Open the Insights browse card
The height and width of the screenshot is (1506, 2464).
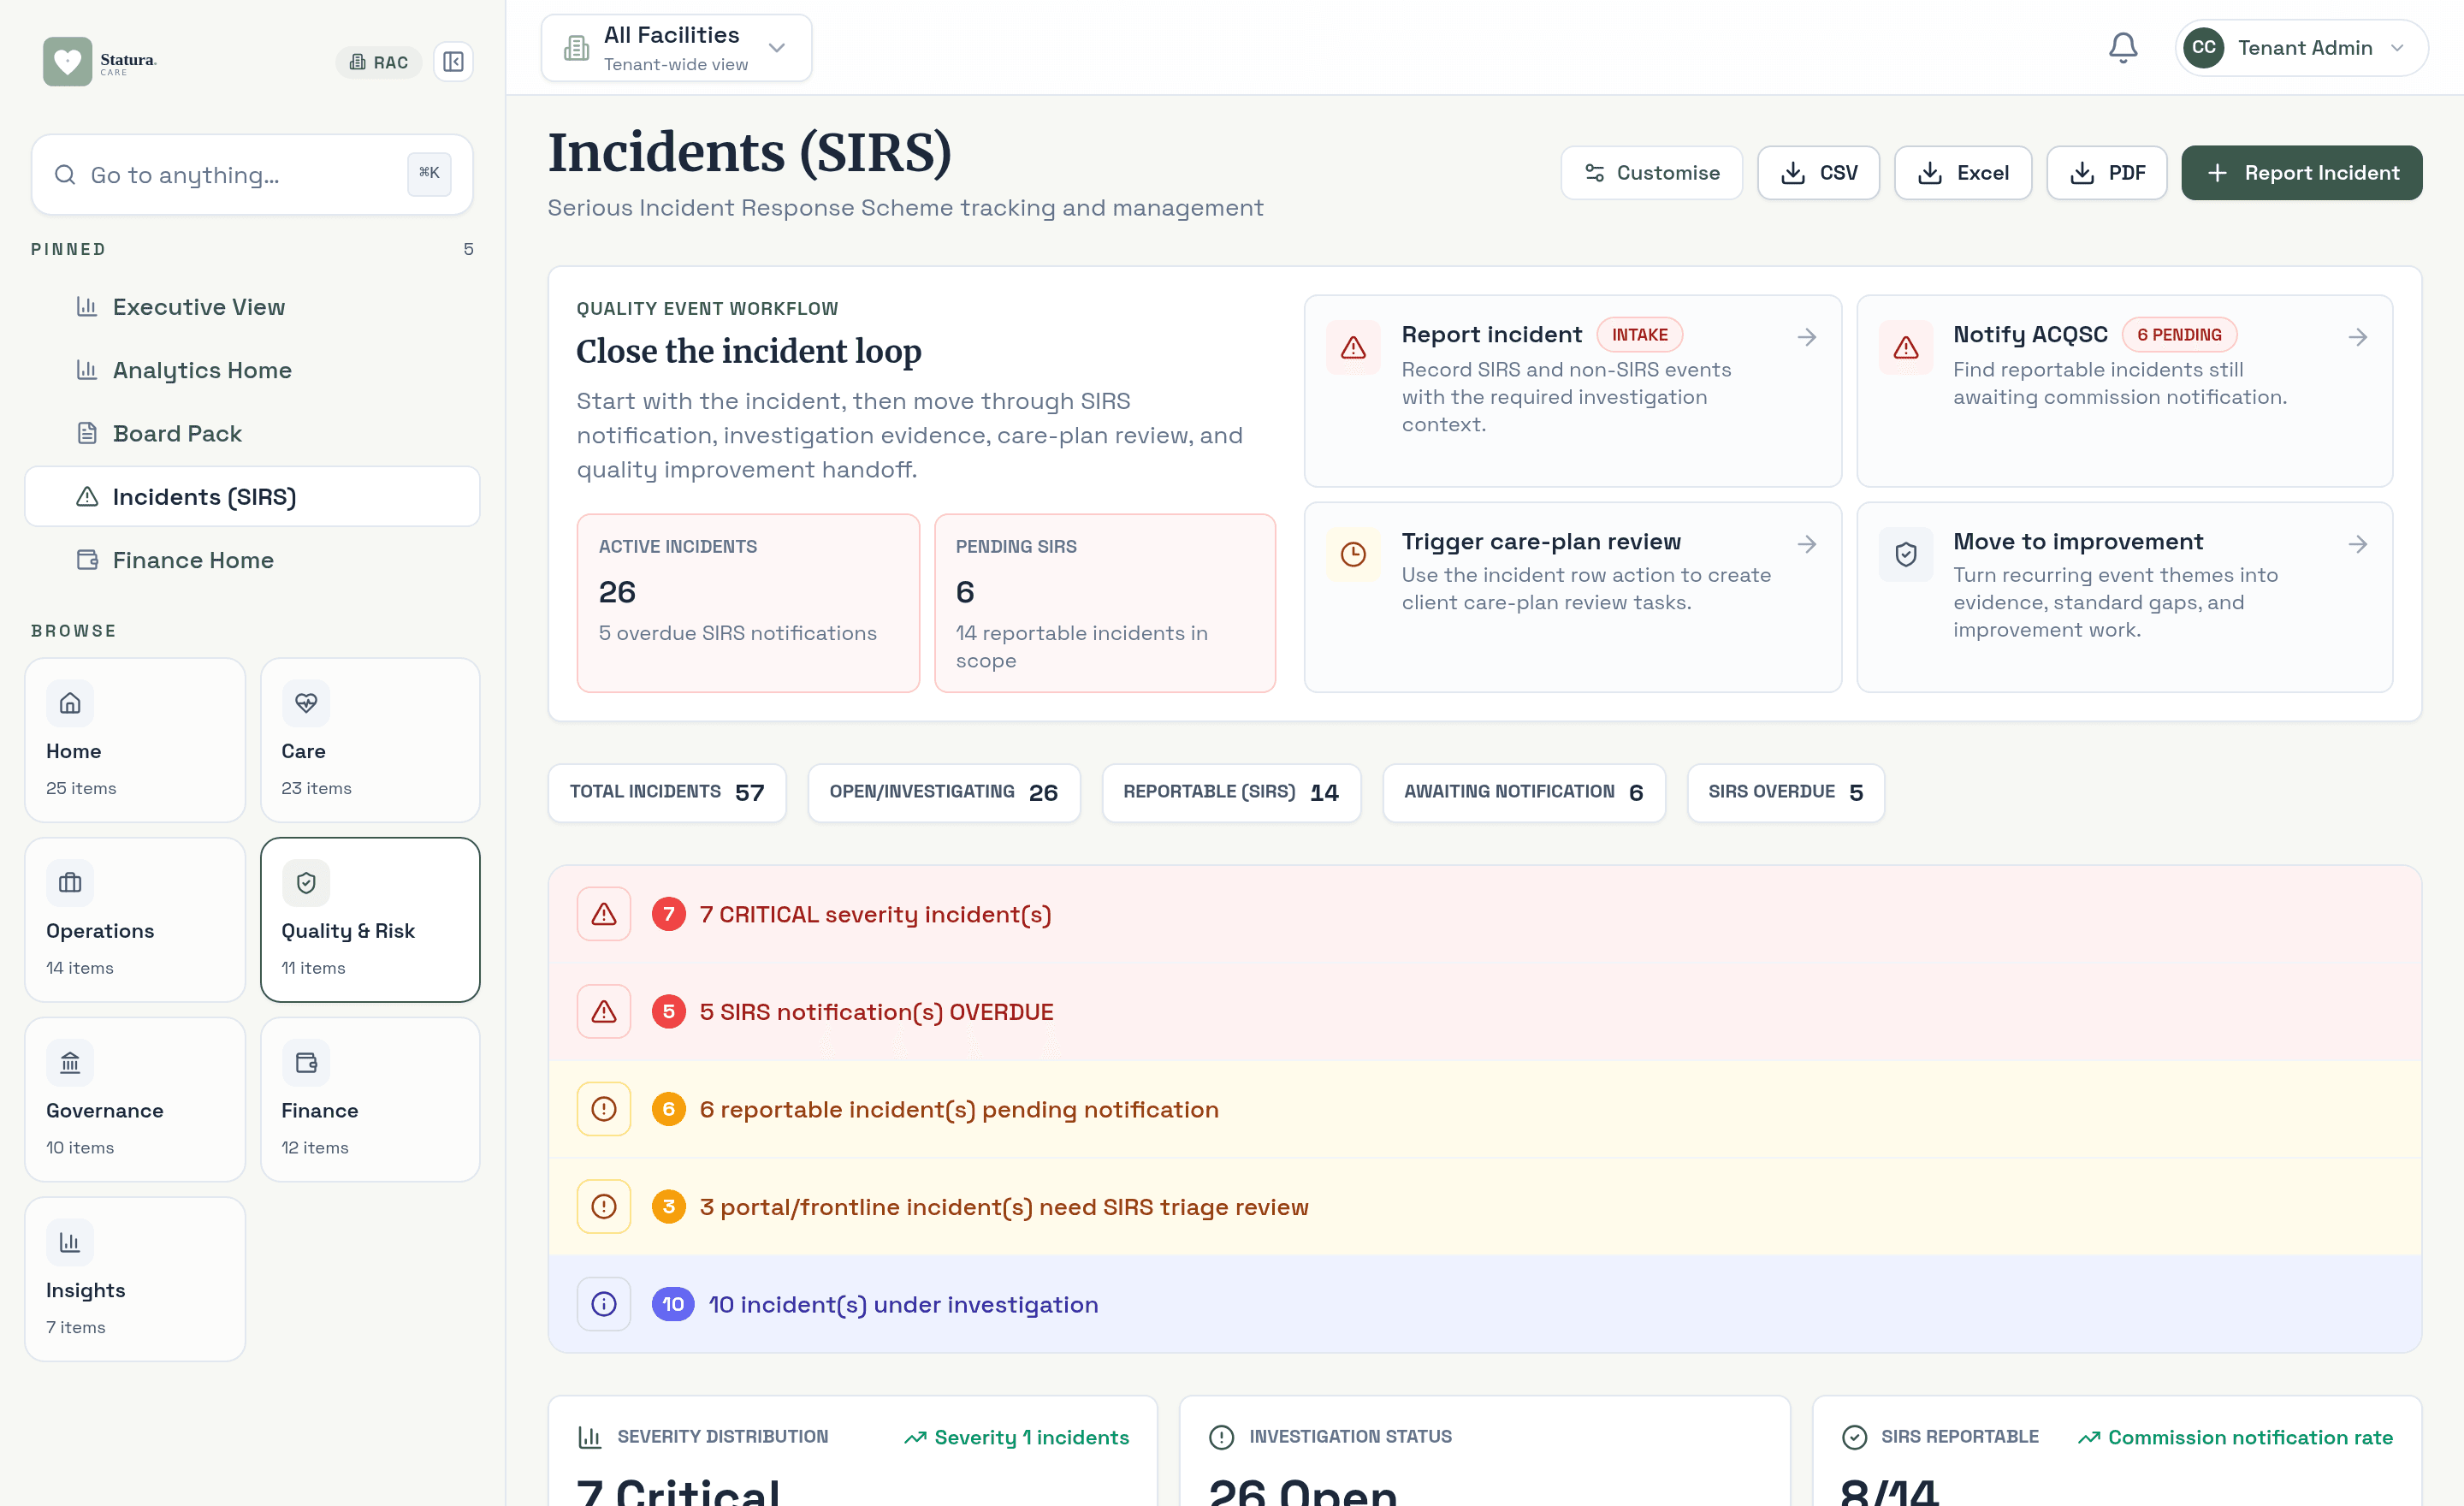(x=135, y=1279)
